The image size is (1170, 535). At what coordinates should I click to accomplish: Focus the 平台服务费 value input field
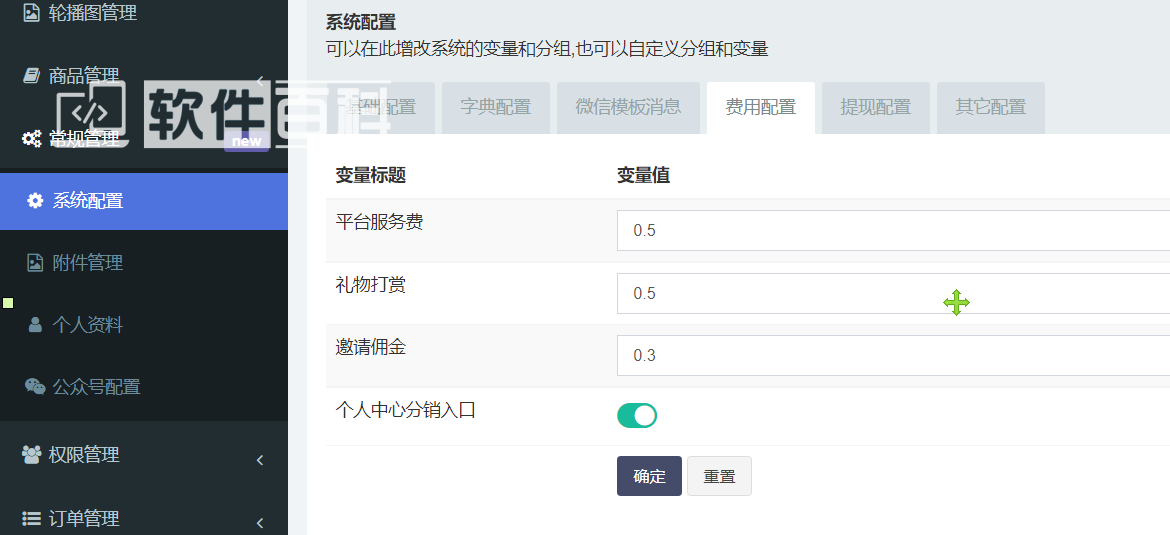click(892, 231)
